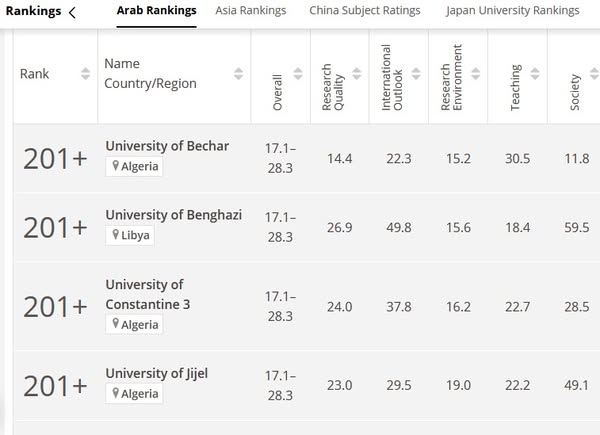Open University of Jijel link
The image size is (600, 435).
coord(157,373)
